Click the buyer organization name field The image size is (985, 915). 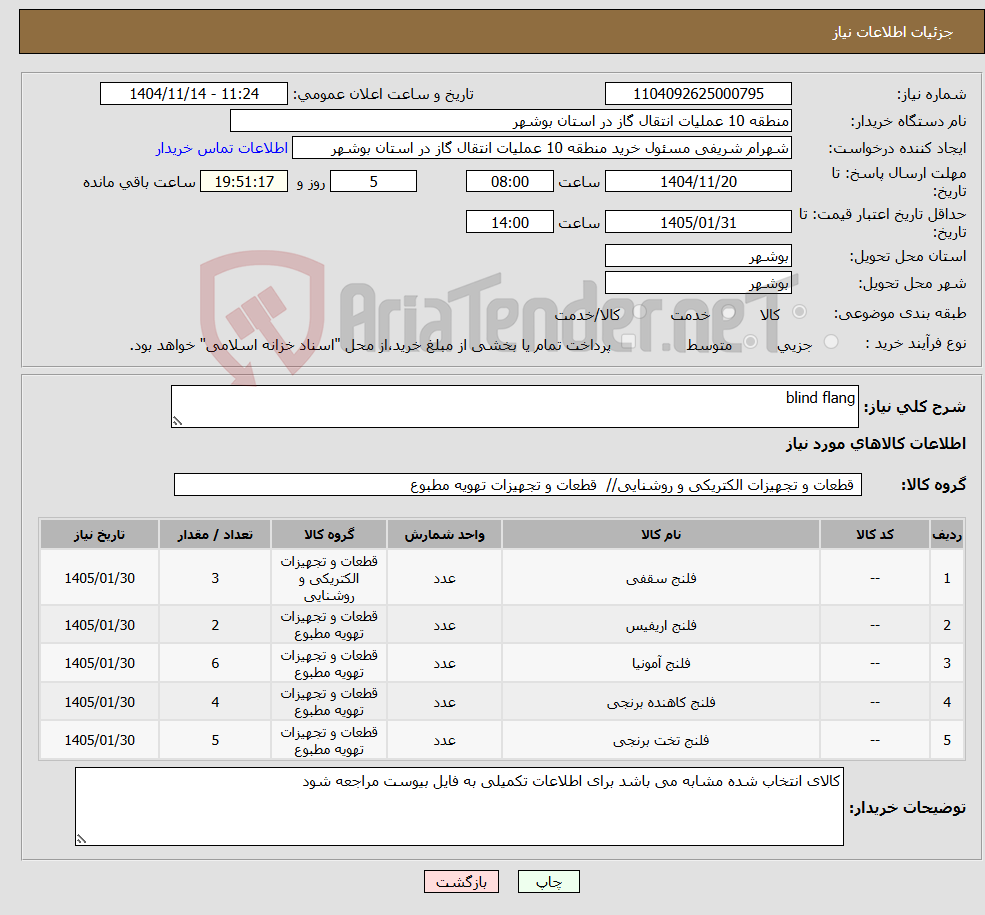[x=511, y=121]
